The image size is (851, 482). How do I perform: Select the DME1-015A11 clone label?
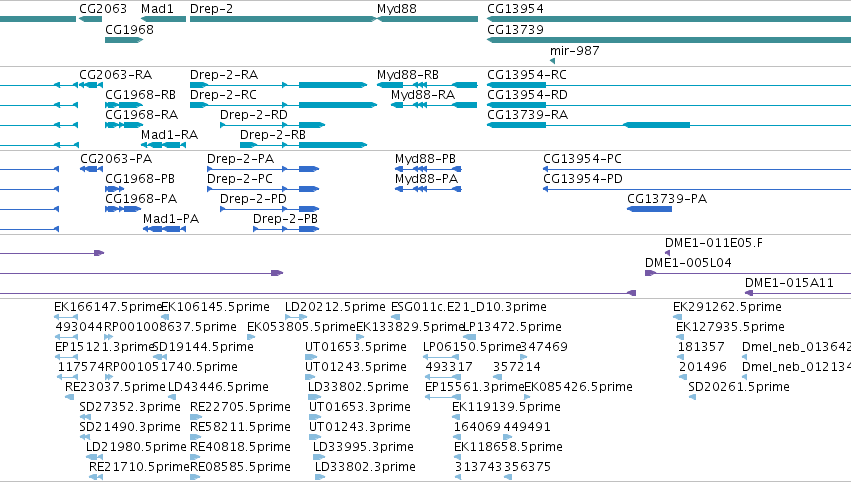tap(789, 283)
